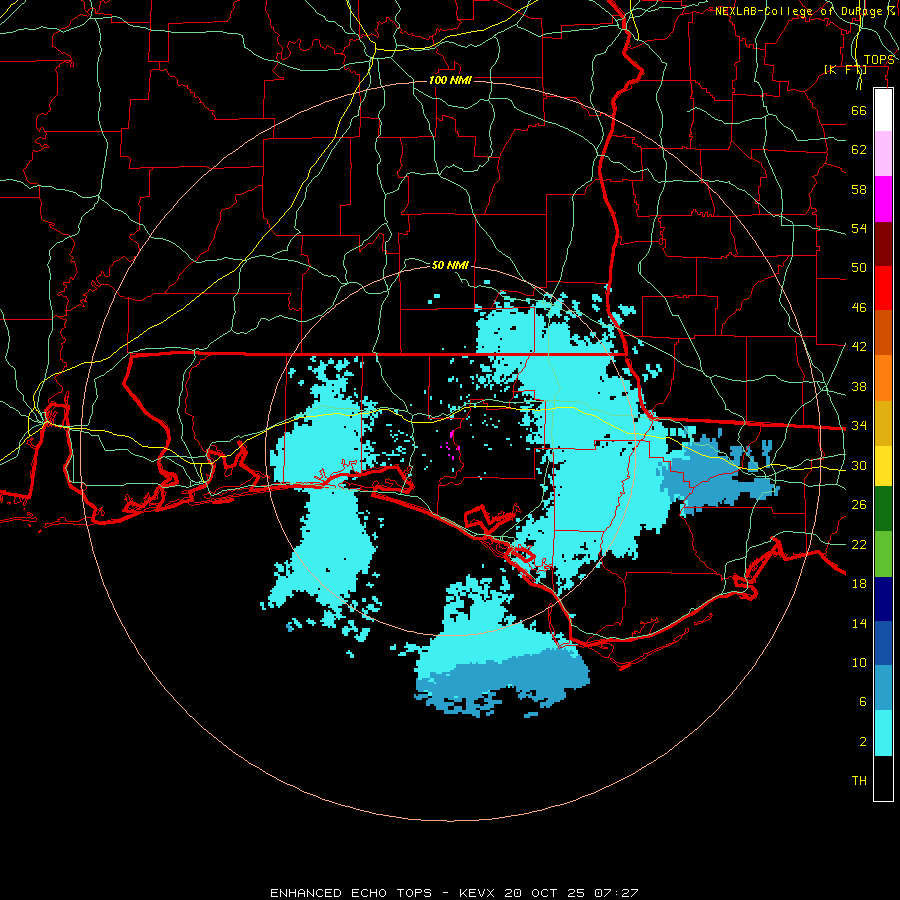Click the 'KEVX' radar site identifier
900x900 pixels.
[x=478, y=893]
